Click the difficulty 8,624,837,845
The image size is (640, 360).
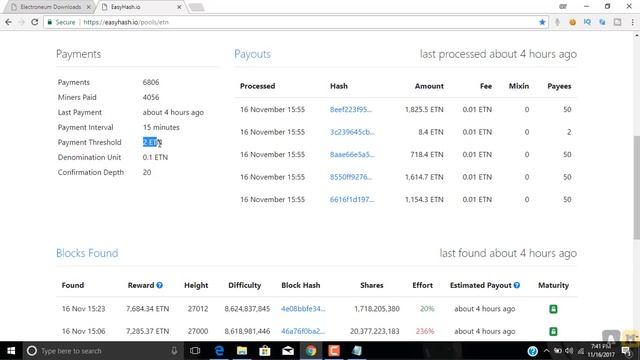click(247, 309)
